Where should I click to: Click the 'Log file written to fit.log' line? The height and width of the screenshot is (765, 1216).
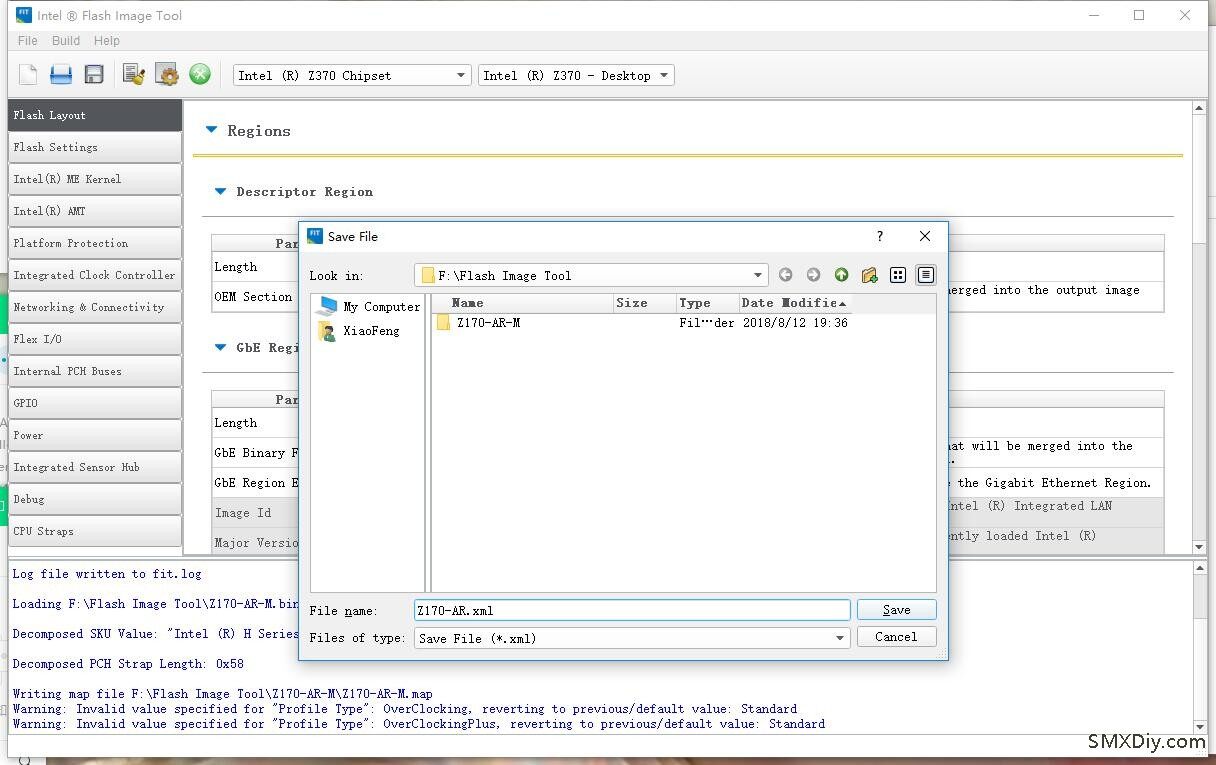[x=107, y=574]
